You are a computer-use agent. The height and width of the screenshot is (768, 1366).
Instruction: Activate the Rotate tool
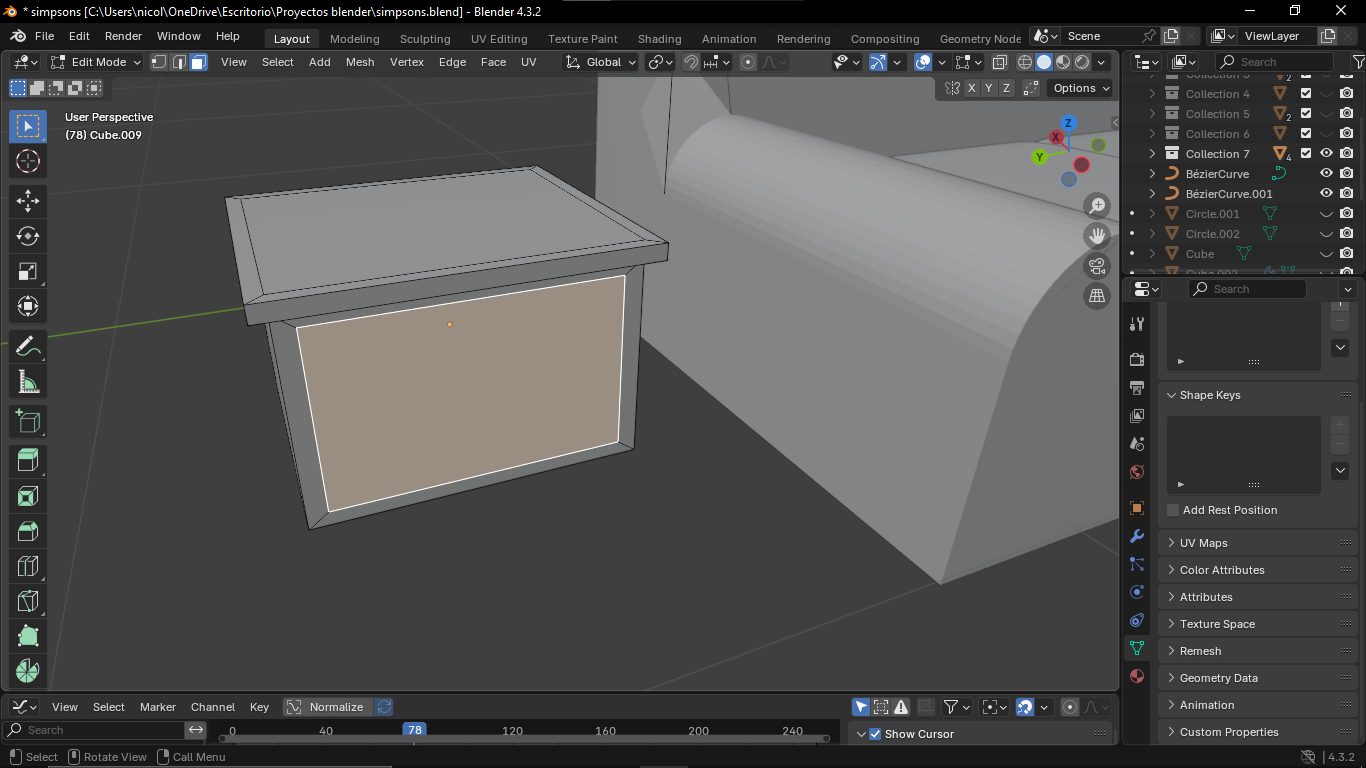(28, 236)
